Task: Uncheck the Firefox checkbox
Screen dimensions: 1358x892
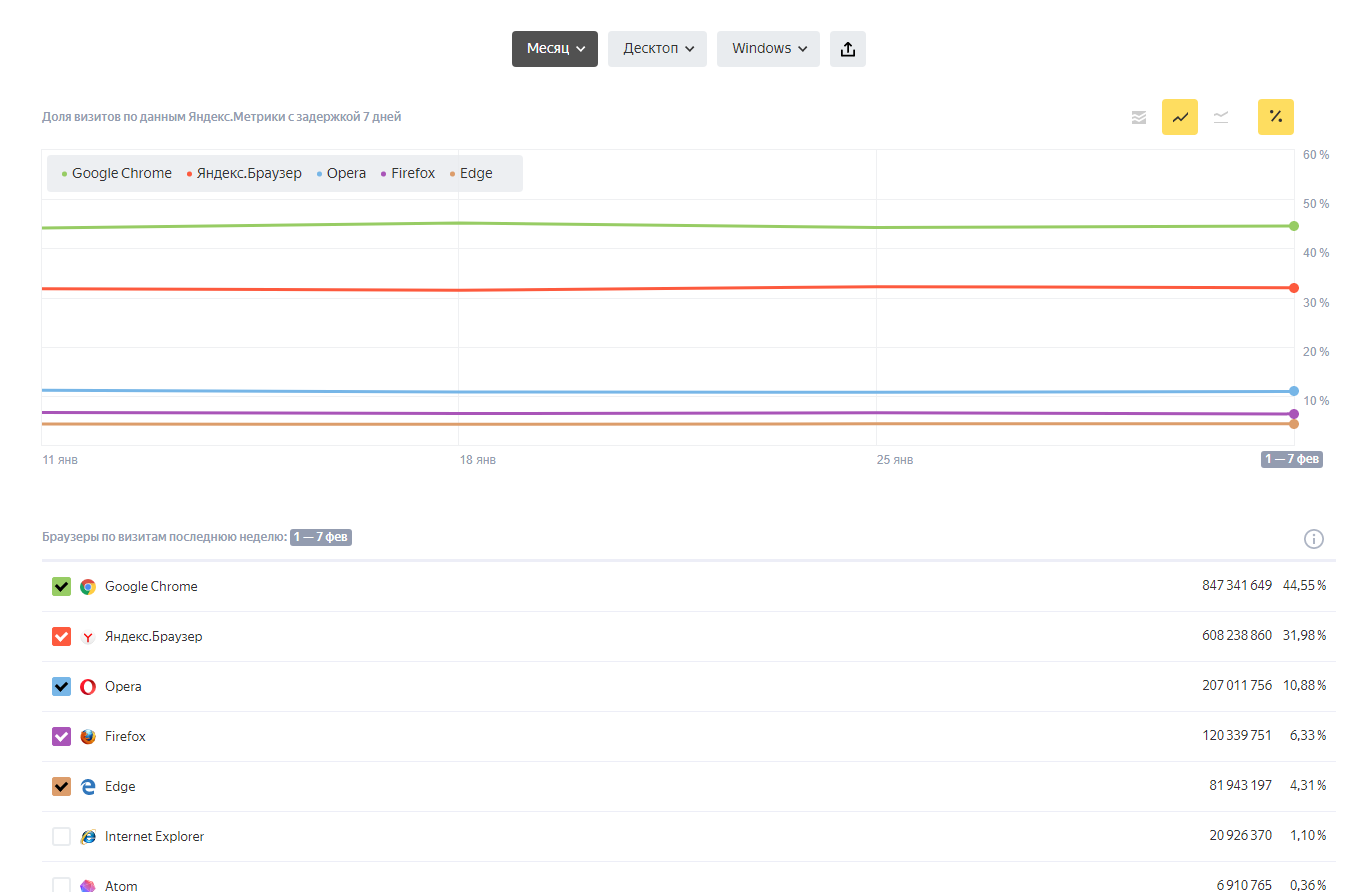Action: click(x=61, y=737)
